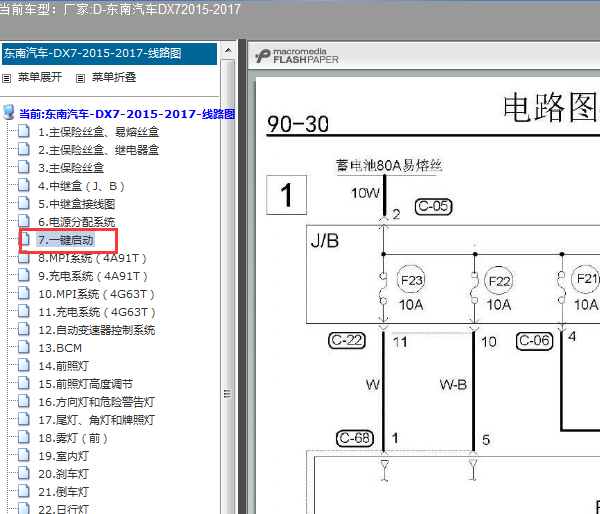
Task: Click the page icon of item 2.主保险丝盒、继电器盒
Action: pyautogui.click(x=24, y=149)
